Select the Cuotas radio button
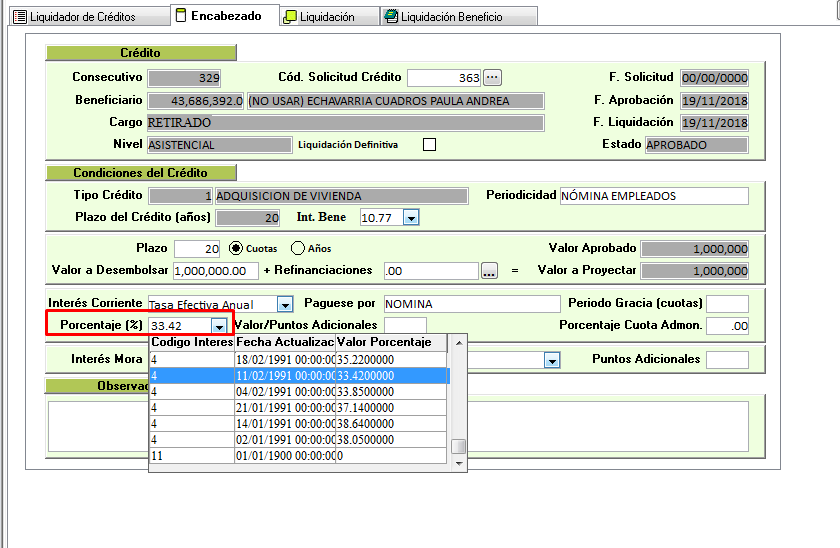This screenshot has width=840, height=548. [x=237, y=248]
